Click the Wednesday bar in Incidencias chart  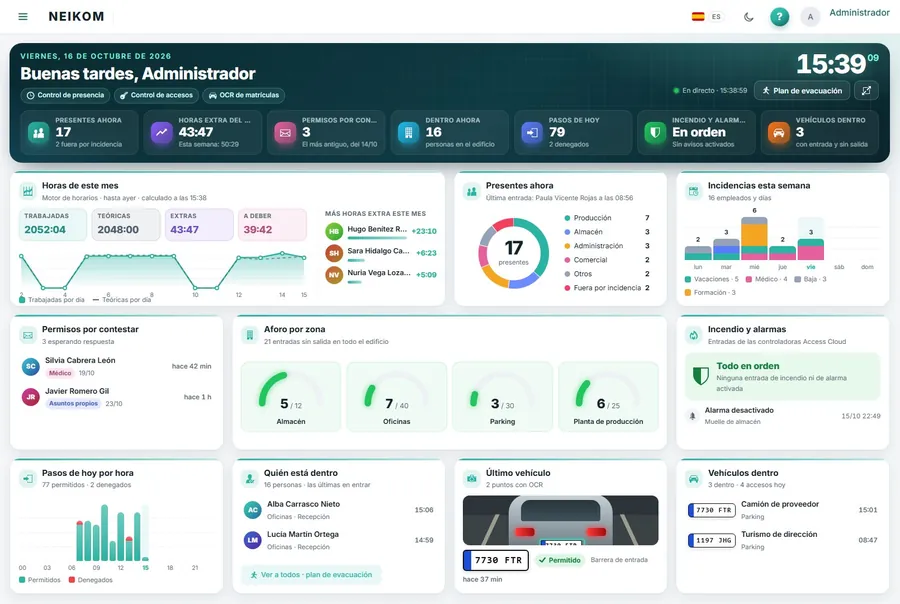pos(754,239)
